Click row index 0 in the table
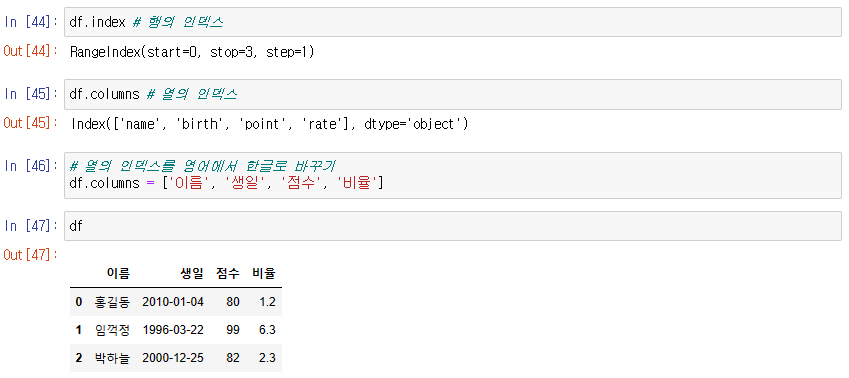Image resolution: width=849 pixels, height=378 pixels. (79, 302)
